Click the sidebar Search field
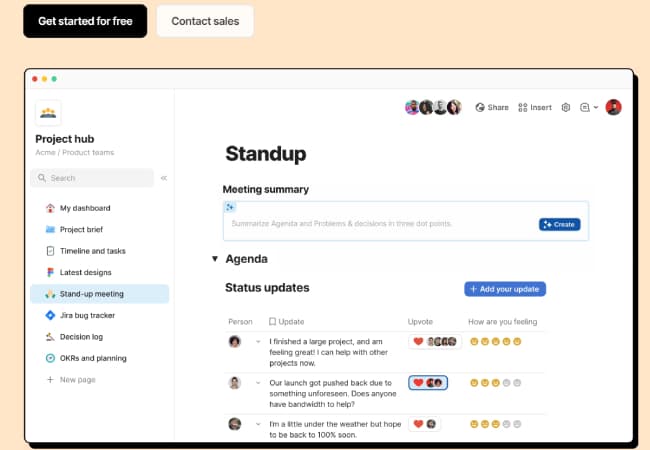 (x=94, y=178)
